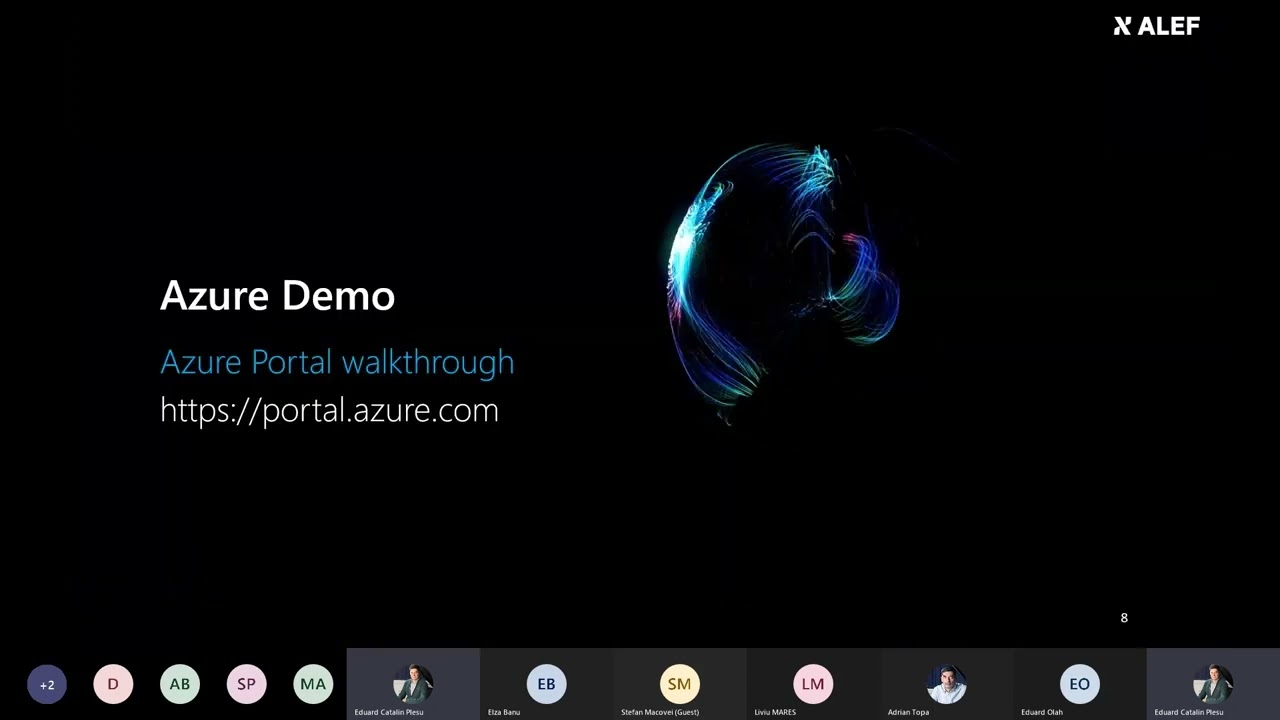Viewport: 1280px width, 720px height.
Task: Click the https://portal.azure.com link on slide
Action: tap(329, 410)
